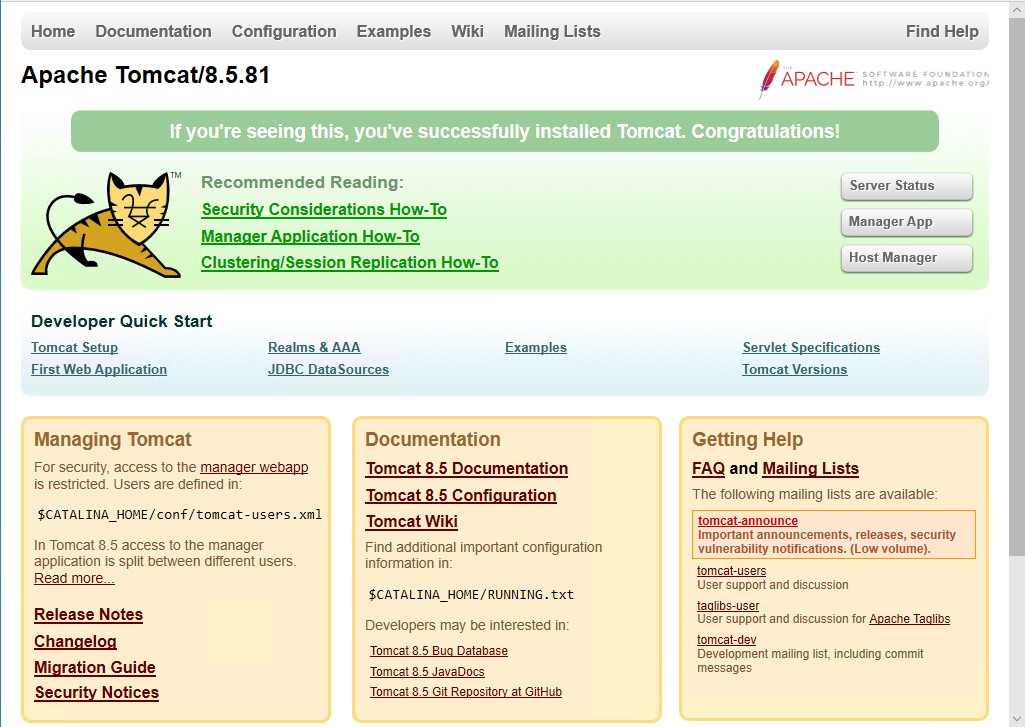
Task: Open the taglibs-user mailing list link
Action: (728, 605)
